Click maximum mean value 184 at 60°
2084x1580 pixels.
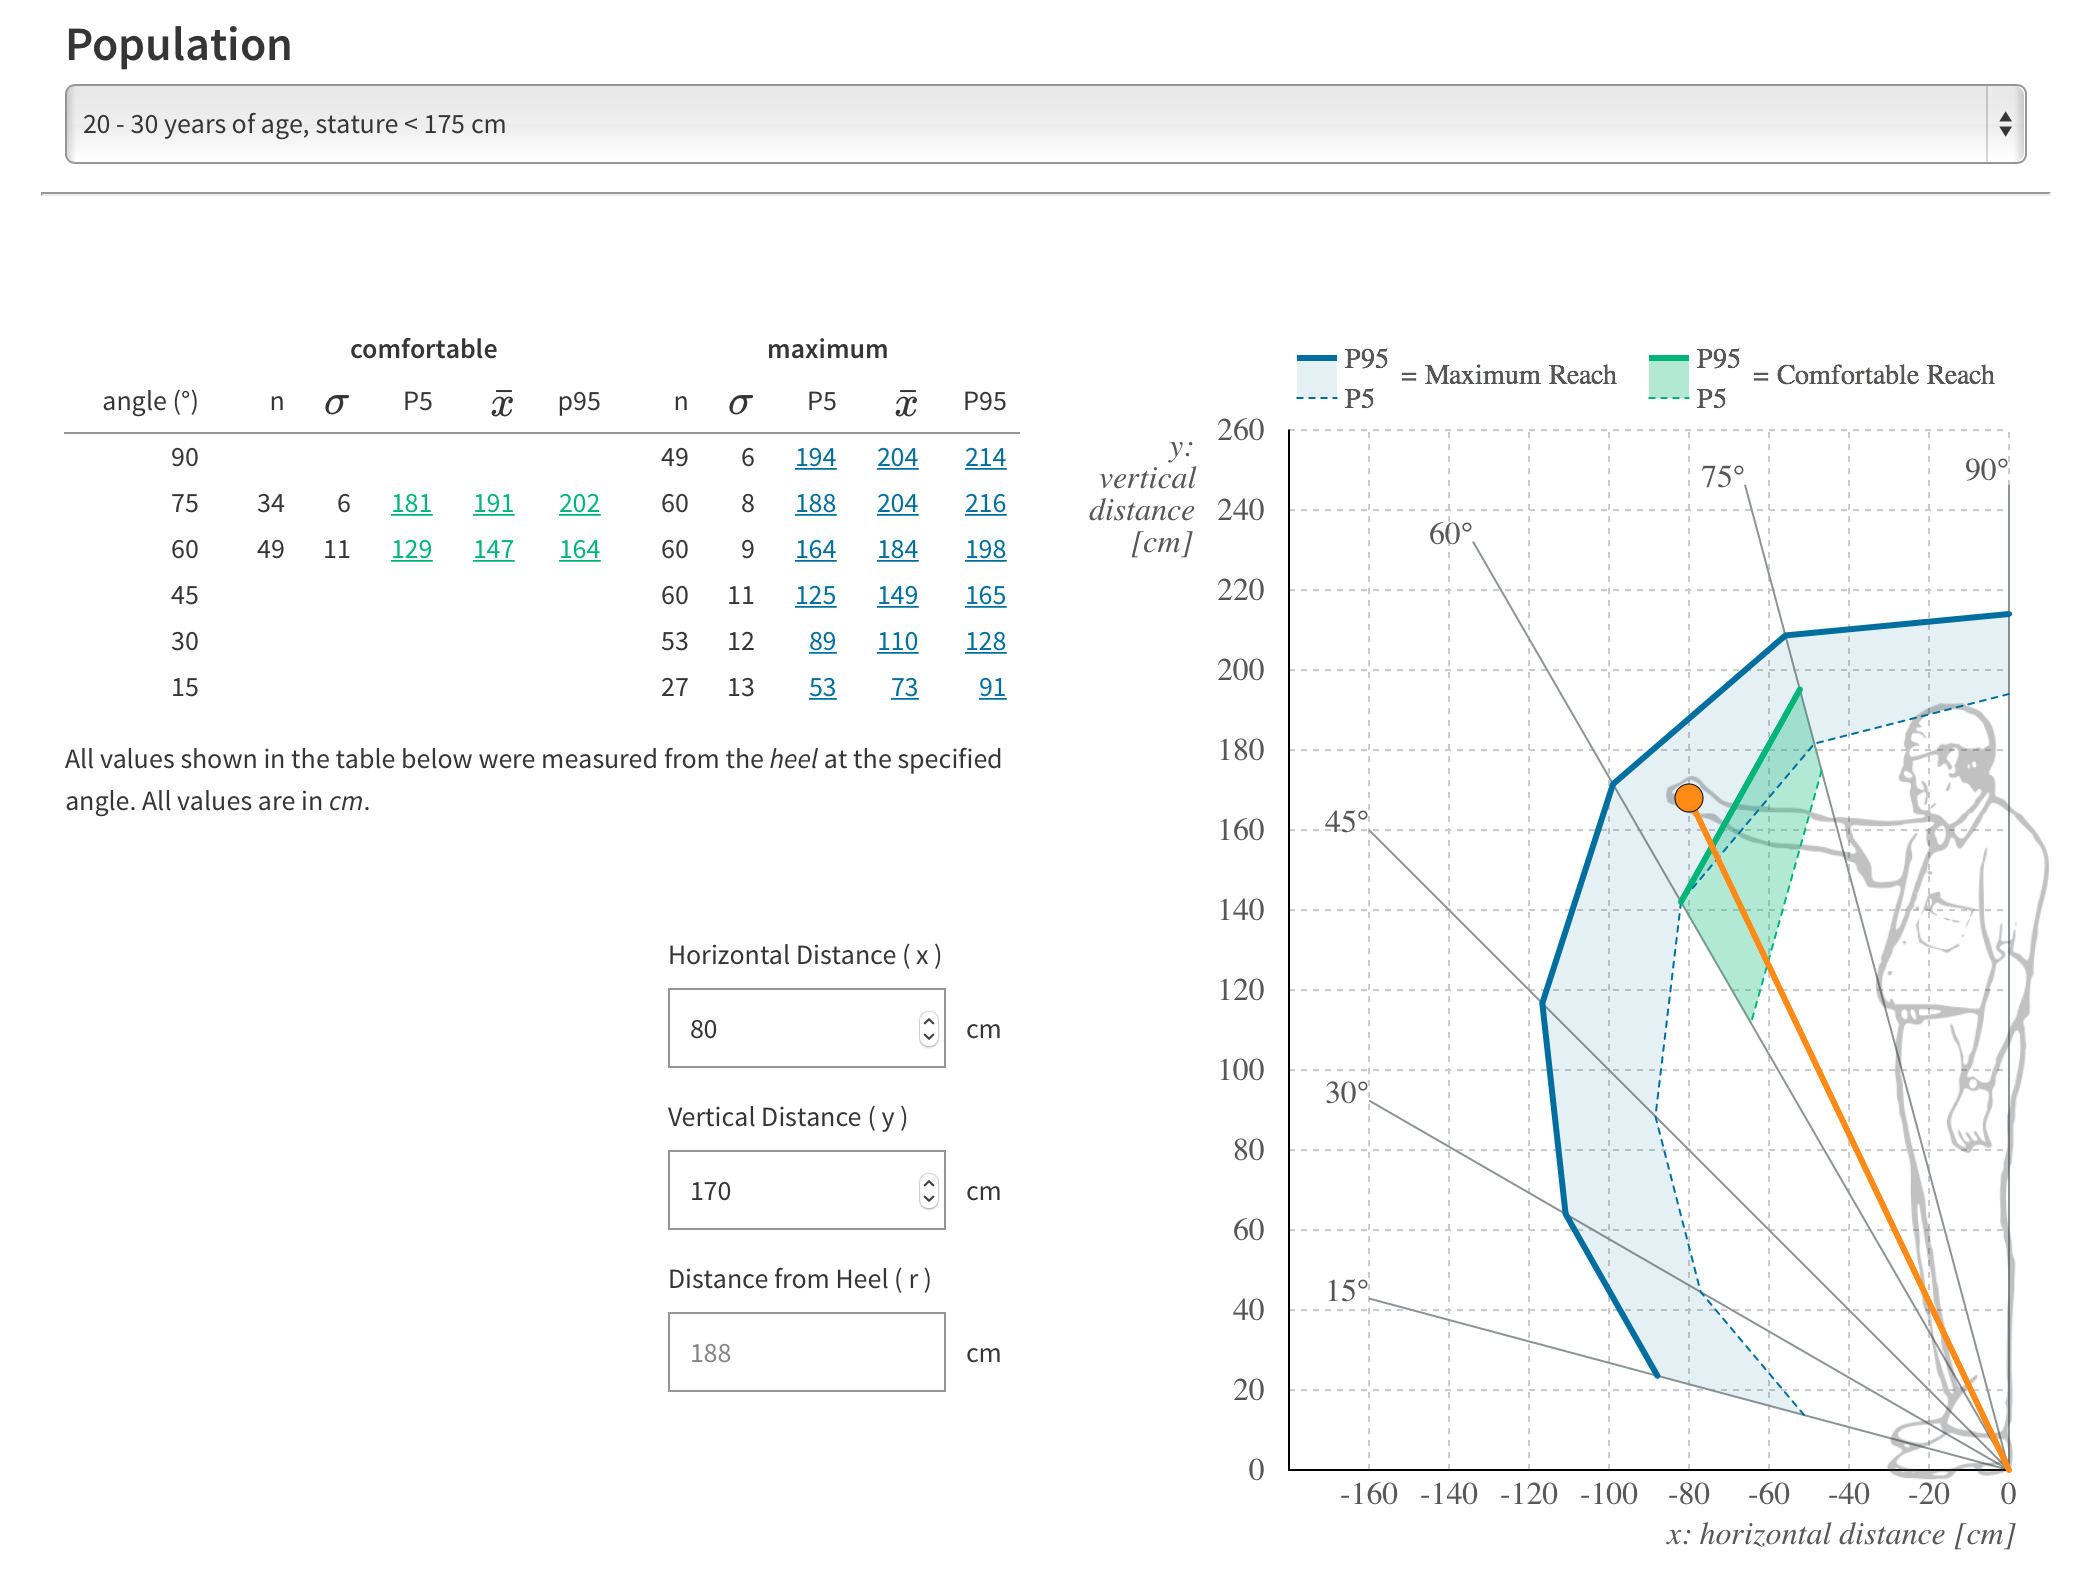point(897,549)
